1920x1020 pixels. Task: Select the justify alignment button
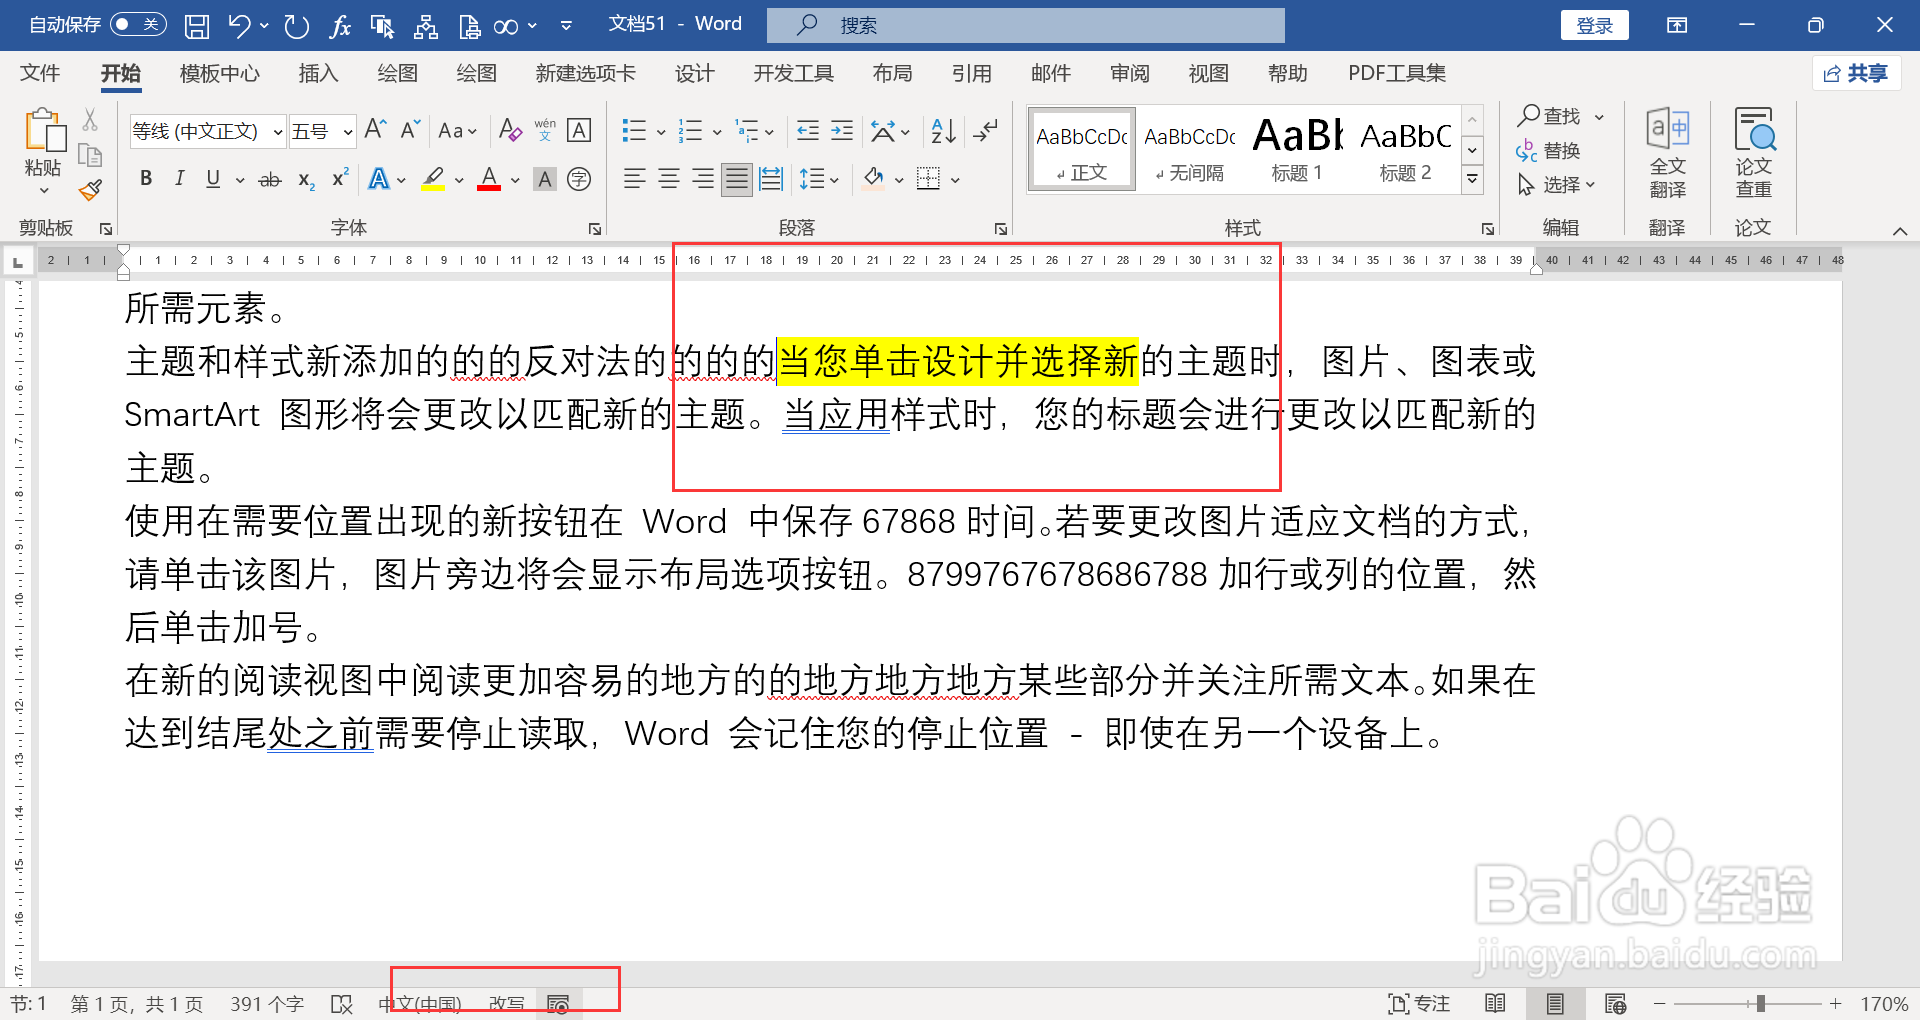click(737, 180)
